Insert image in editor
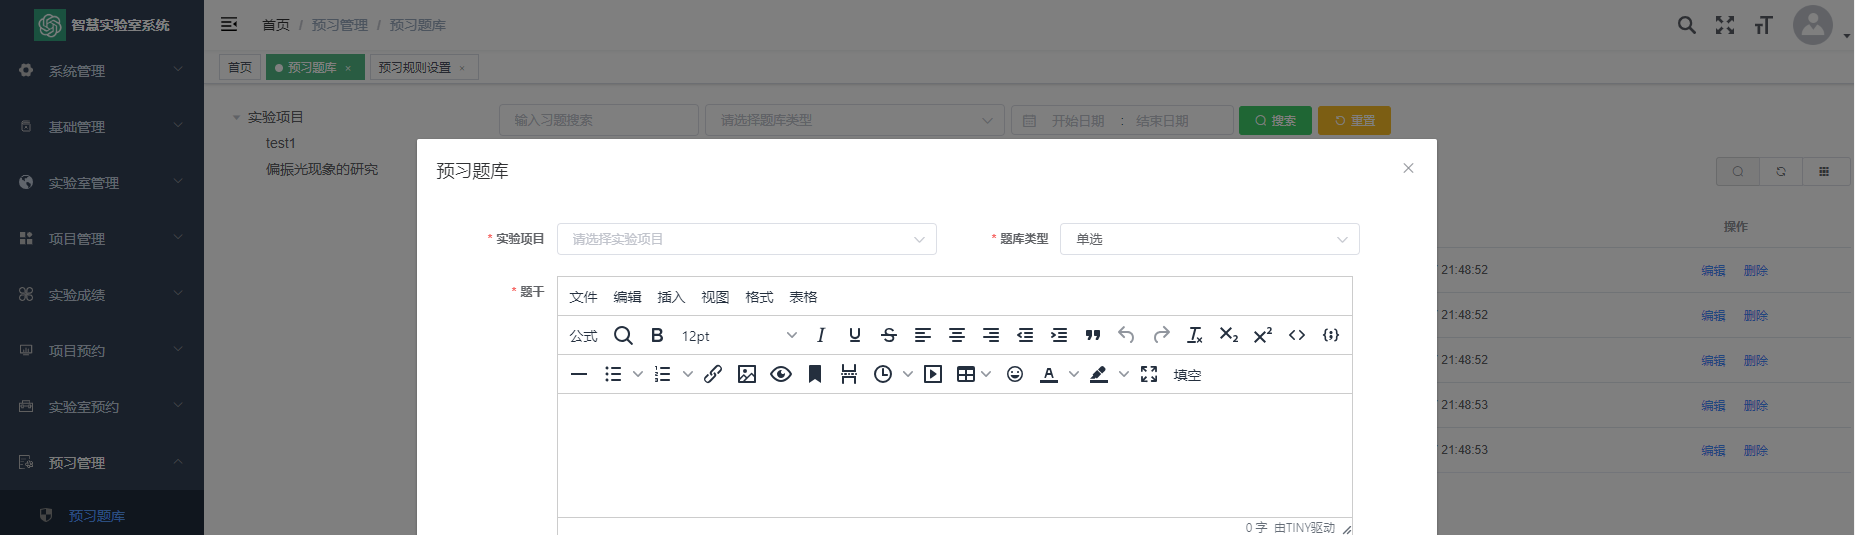The height and width of the screenshot is (535, 1855). point(747,374)
